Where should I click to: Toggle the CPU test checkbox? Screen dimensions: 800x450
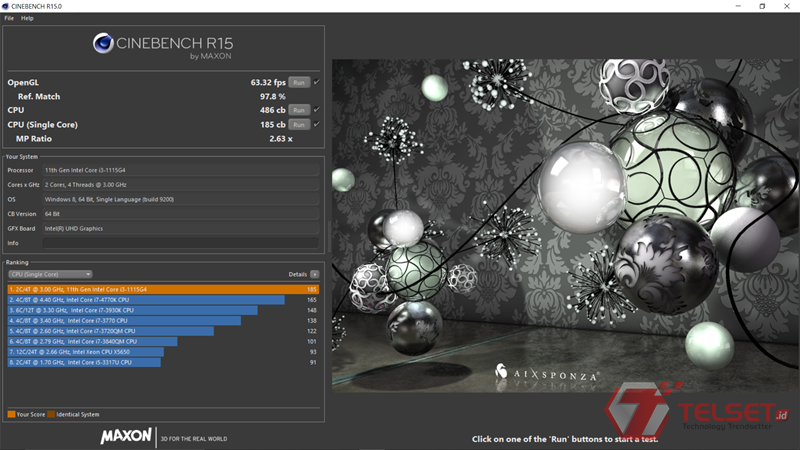pyautogui.click(x=317, y=109)
